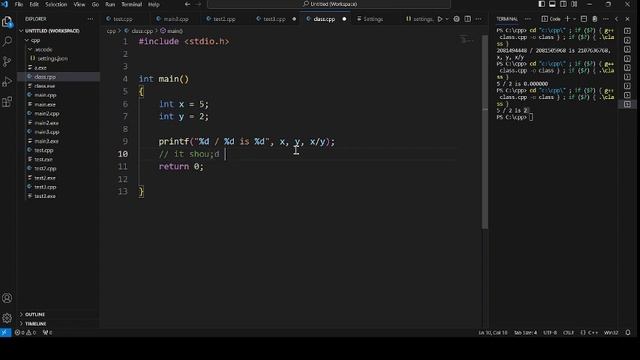Open the Selection menu

[x=56, y=4]
